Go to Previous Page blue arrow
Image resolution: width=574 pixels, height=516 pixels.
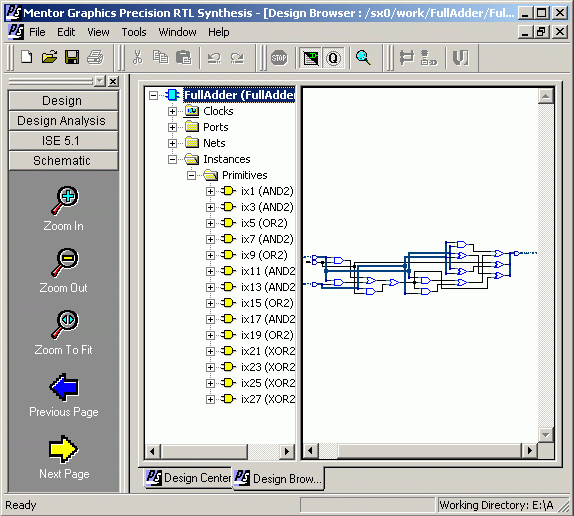(64, 387)
